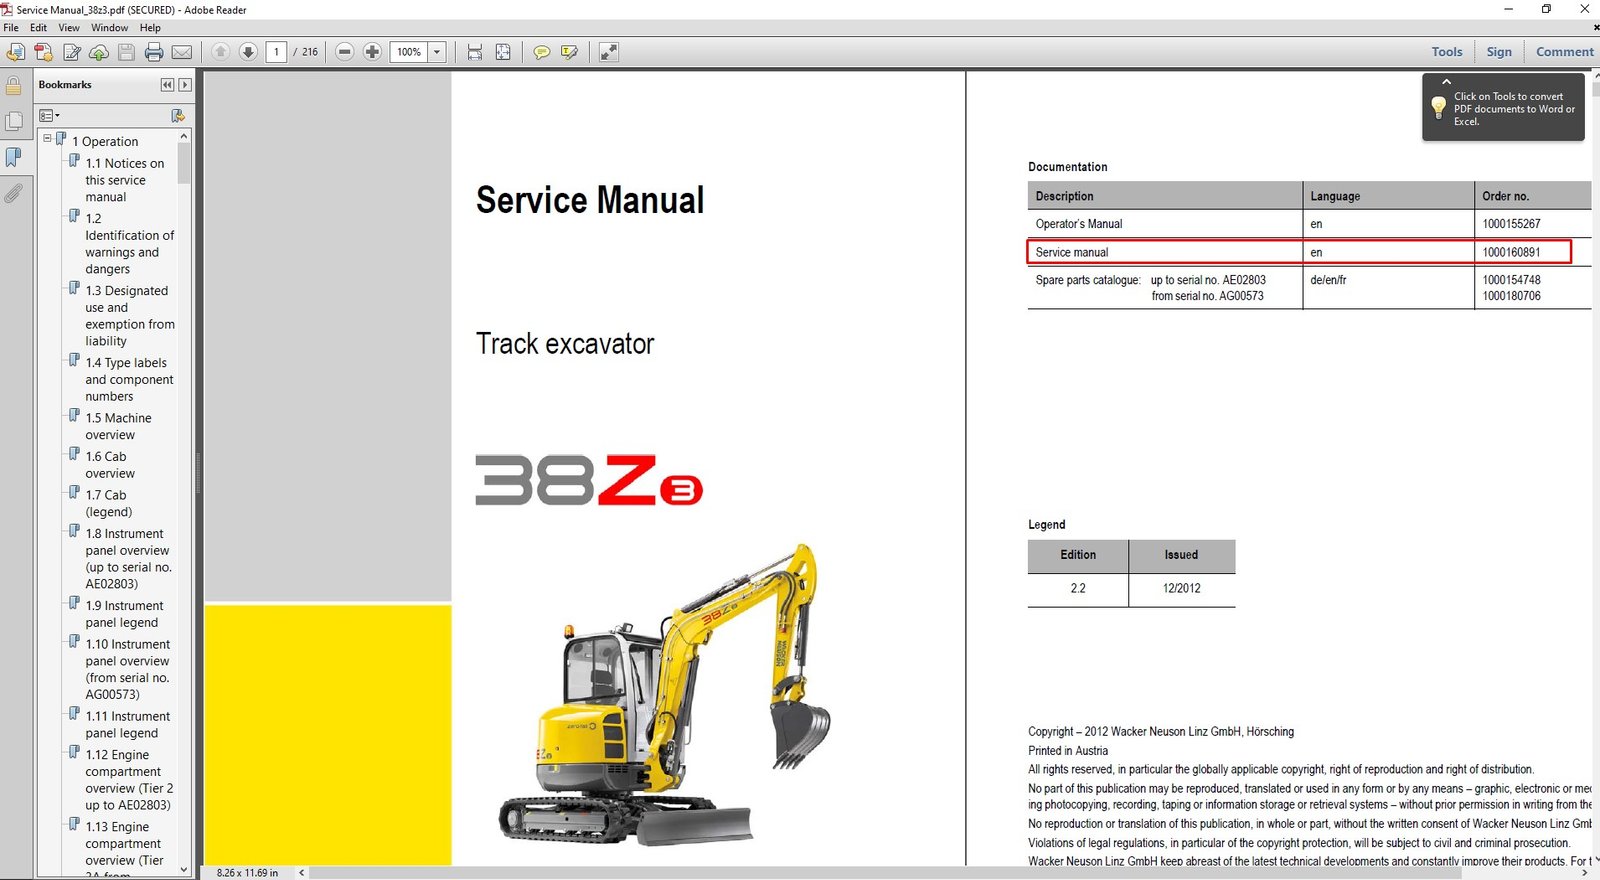1600x880 pixels.
Task: Open the View menu
Action: 69,28
